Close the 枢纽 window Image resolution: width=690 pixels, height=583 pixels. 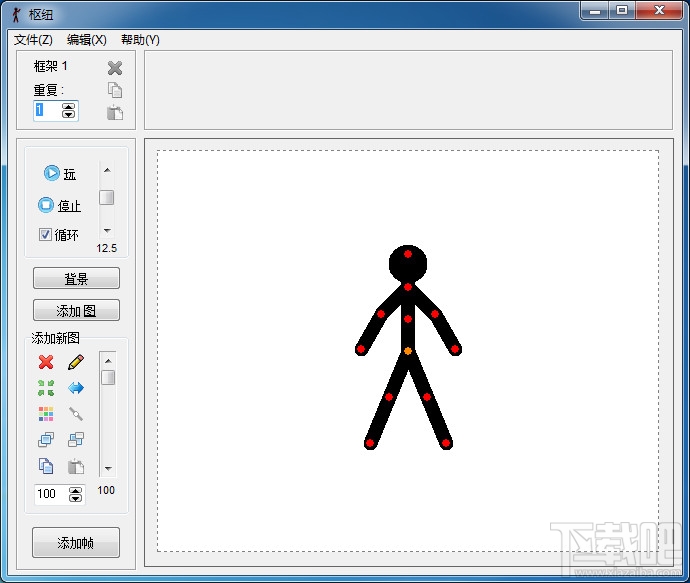click(659, 10)
